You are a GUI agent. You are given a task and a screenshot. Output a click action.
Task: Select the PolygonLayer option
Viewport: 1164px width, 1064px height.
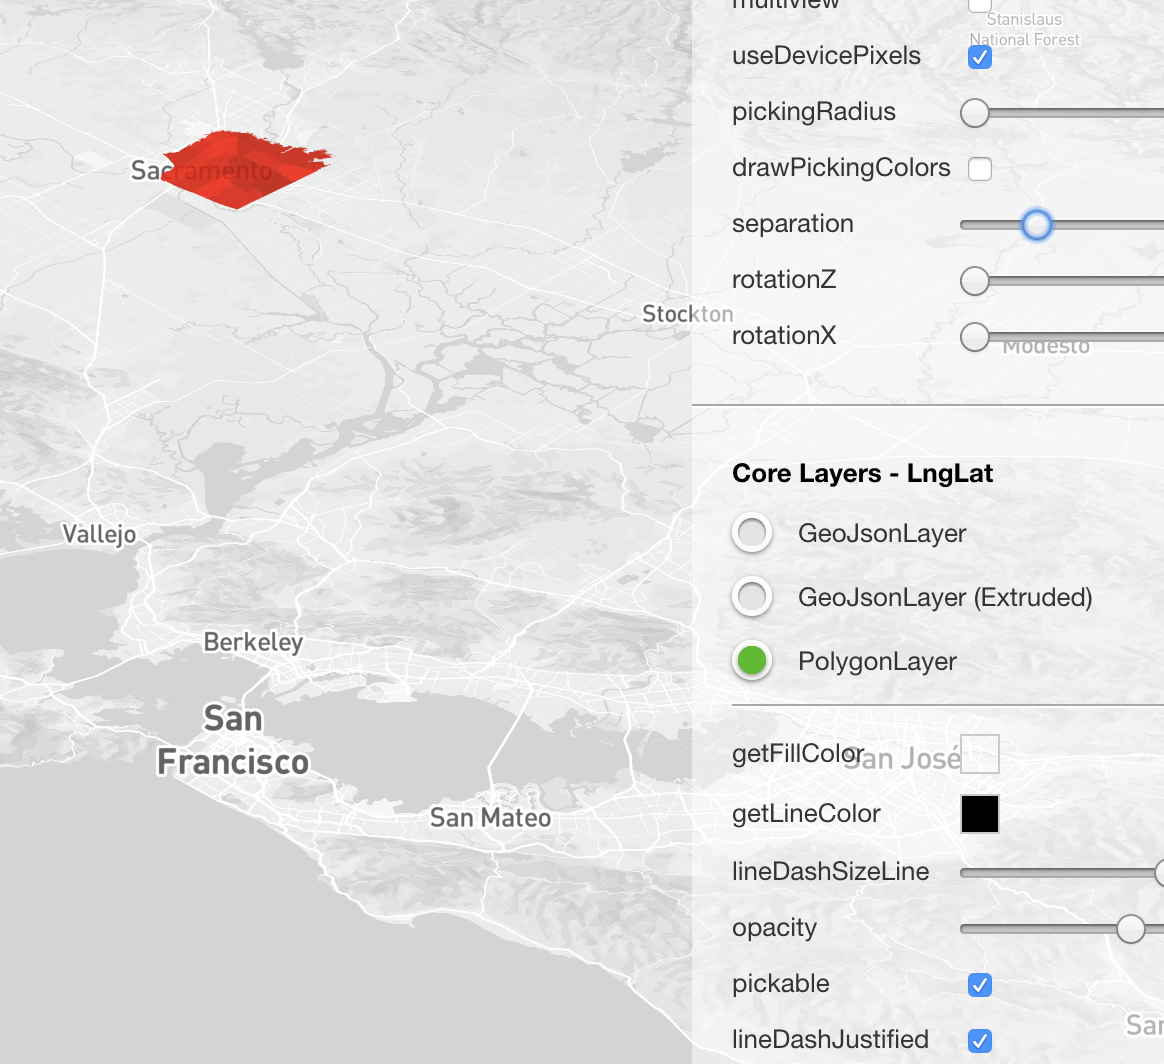[752, 661]
